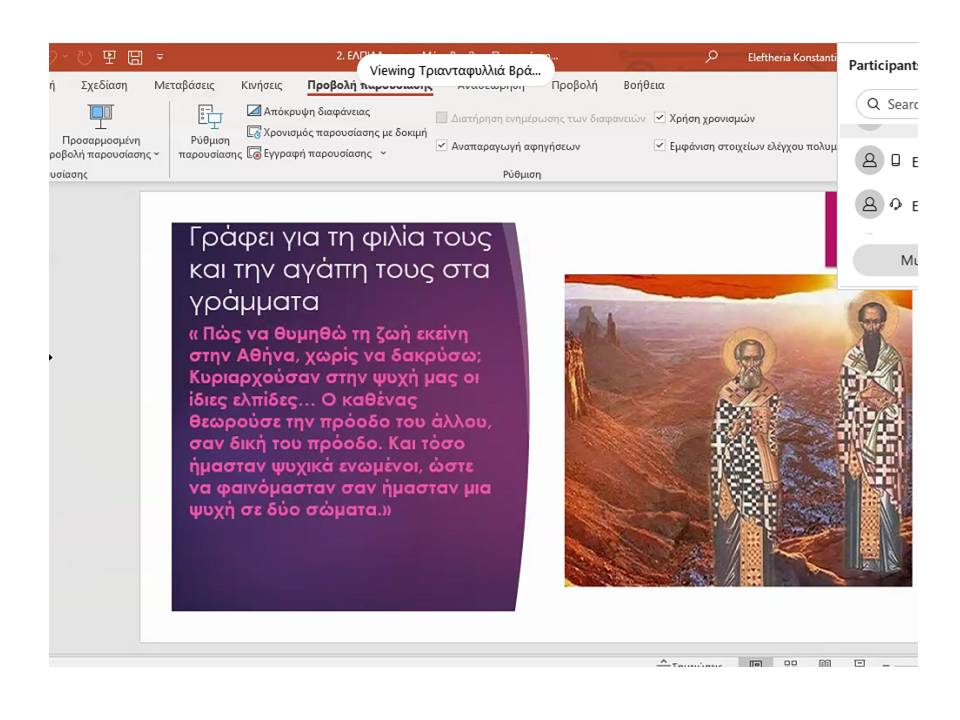Toggle Εμφάνιση στοιχείων ελέγχου πολυμέσων checkbox
Viewport: 960px width, 720px height.
(660, 146)
